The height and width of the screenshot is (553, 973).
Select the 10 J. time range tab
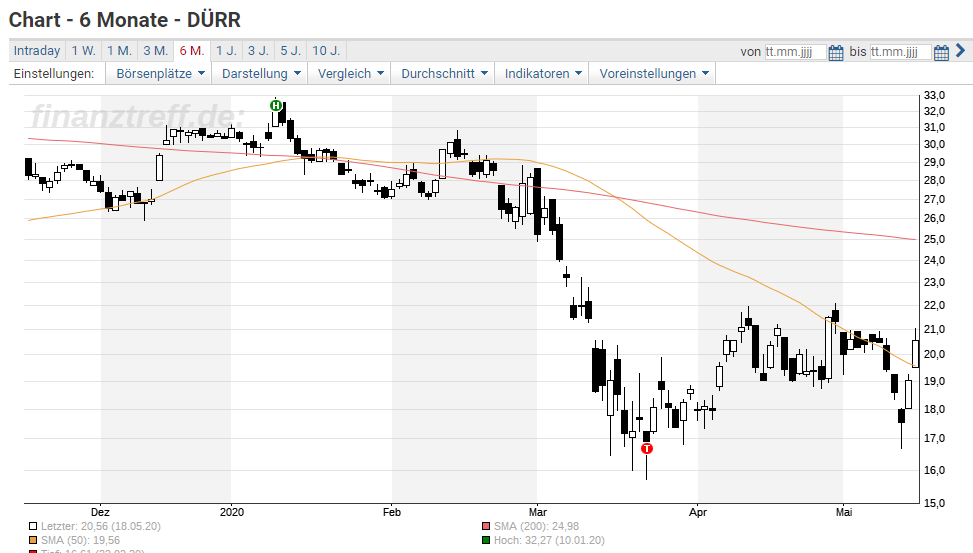click(x=326, y=51)
